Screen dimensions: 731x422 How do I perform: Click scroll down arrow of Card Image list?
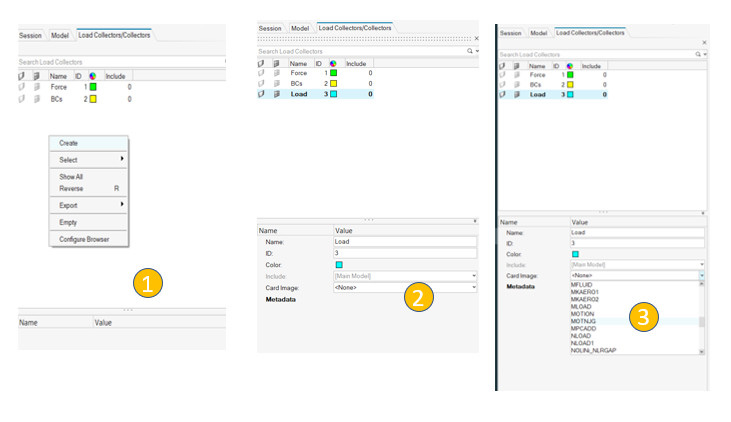(702, 352)
